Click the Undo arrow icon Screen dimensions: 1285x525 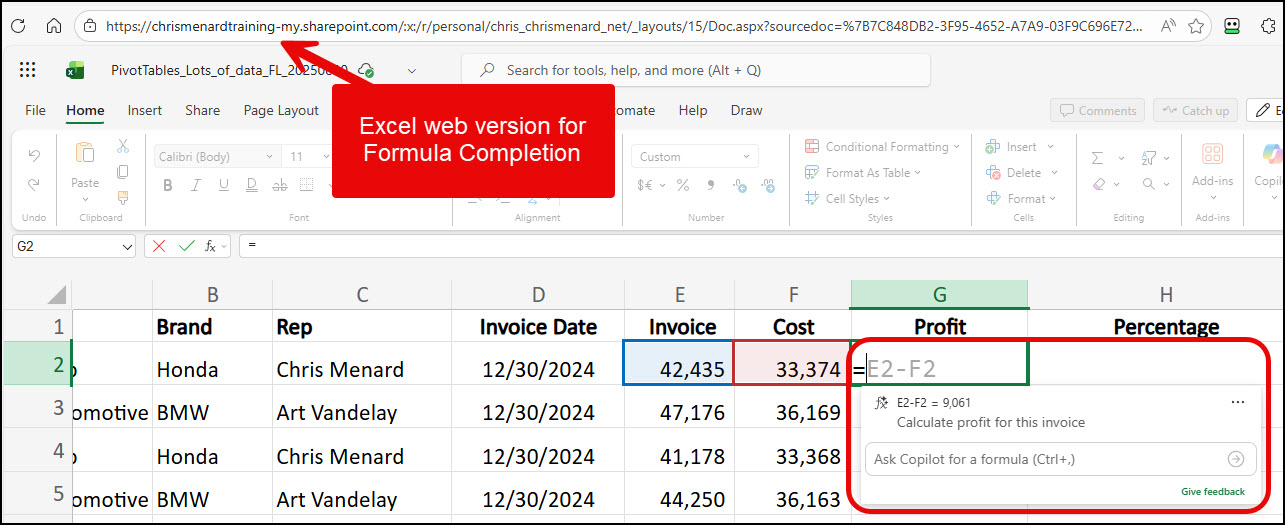click(34, 156)
